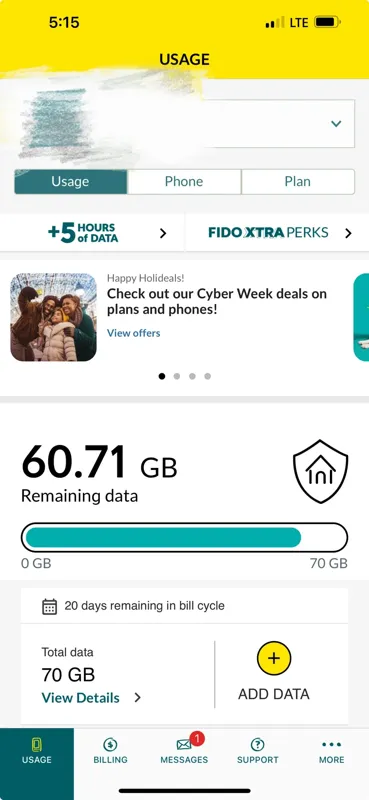Expand the account selector dropdown chevron
This screenshot has height=800, width=369.
point(336,123)
